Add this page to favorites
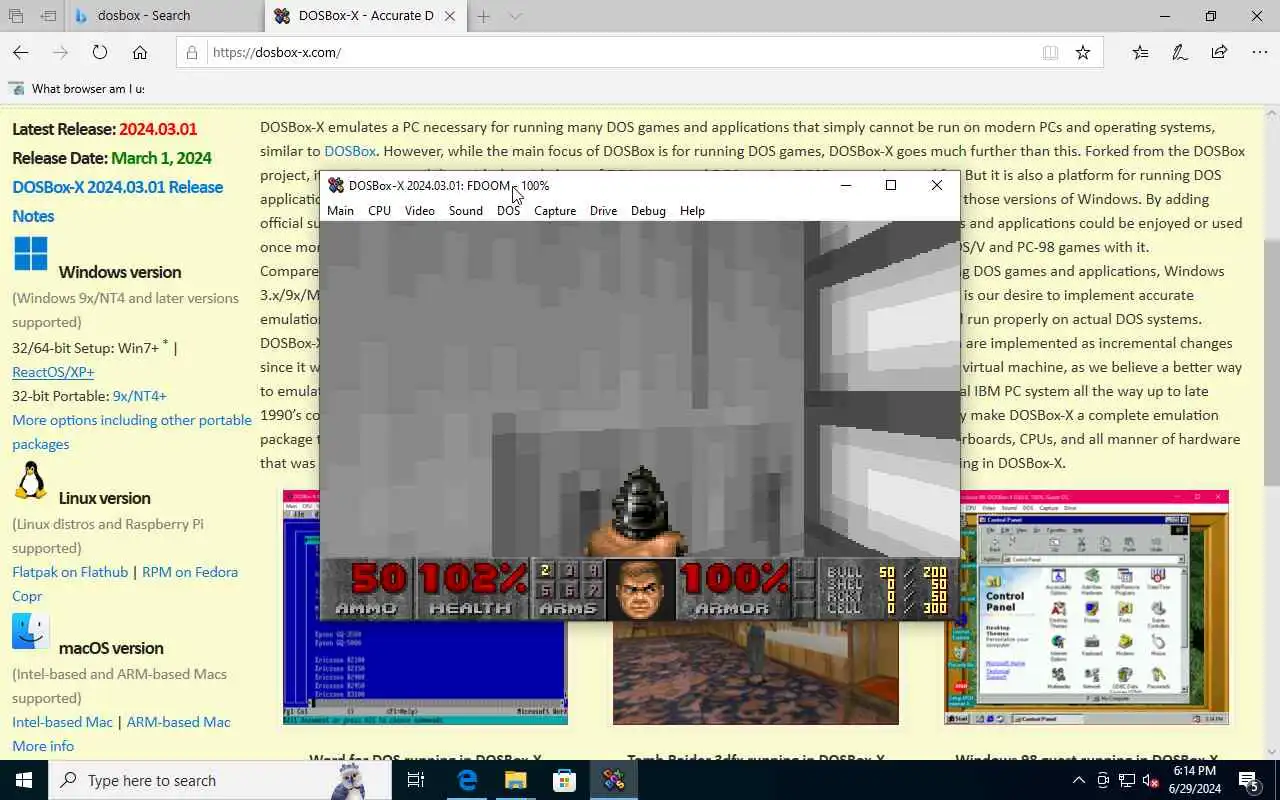The height and width of the screenshot is (800, 1280). coord(1083,52)
